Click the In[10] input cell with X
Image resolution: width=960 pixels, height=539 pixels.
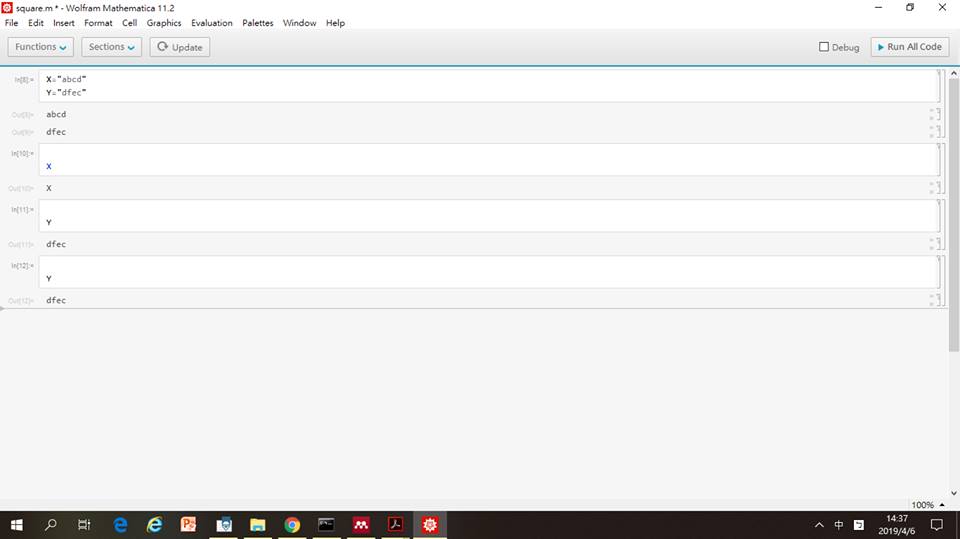pos(489,160)
